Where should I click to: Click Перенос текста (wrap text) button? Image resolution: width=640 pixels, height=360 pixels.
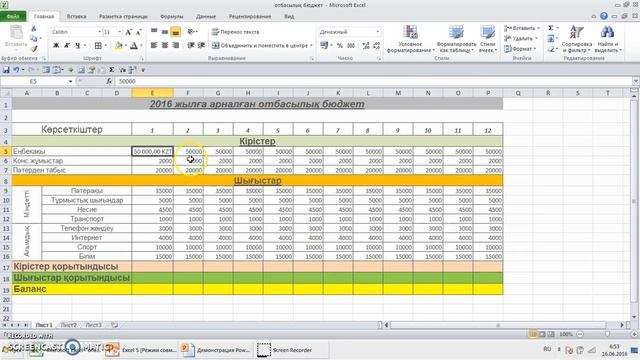[236, 32]
